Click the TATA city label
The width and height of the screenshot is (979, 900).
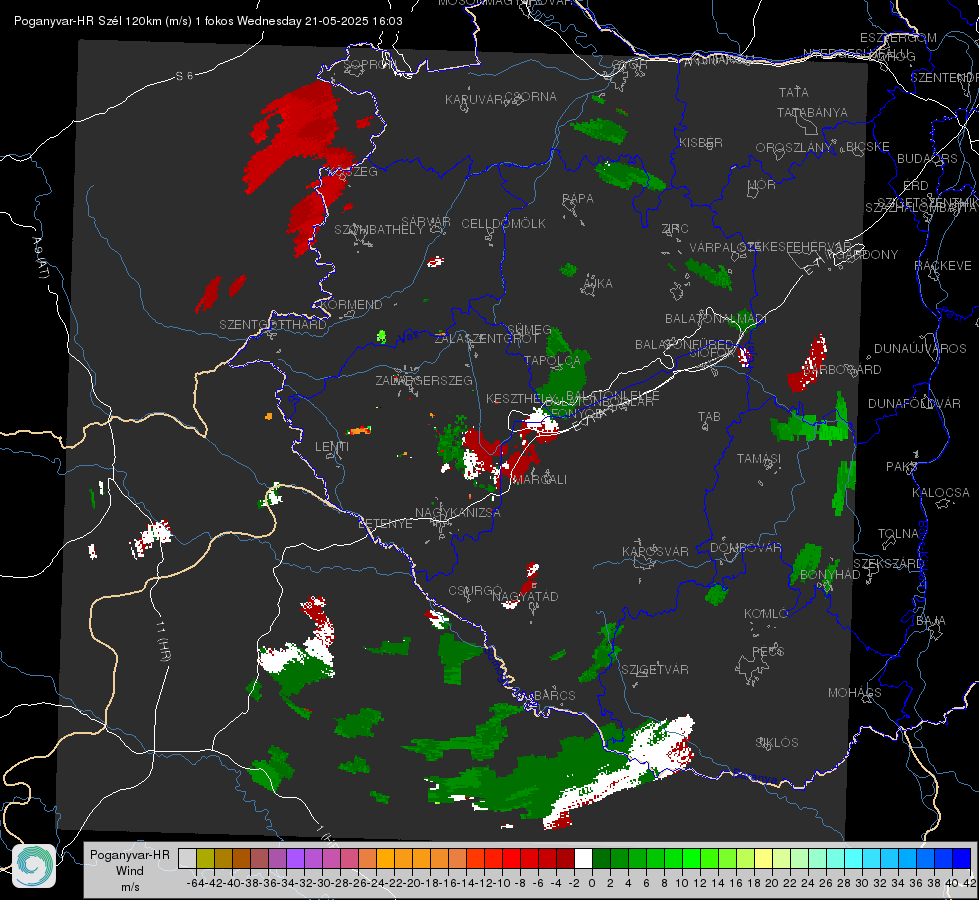[x=794, y=92]
